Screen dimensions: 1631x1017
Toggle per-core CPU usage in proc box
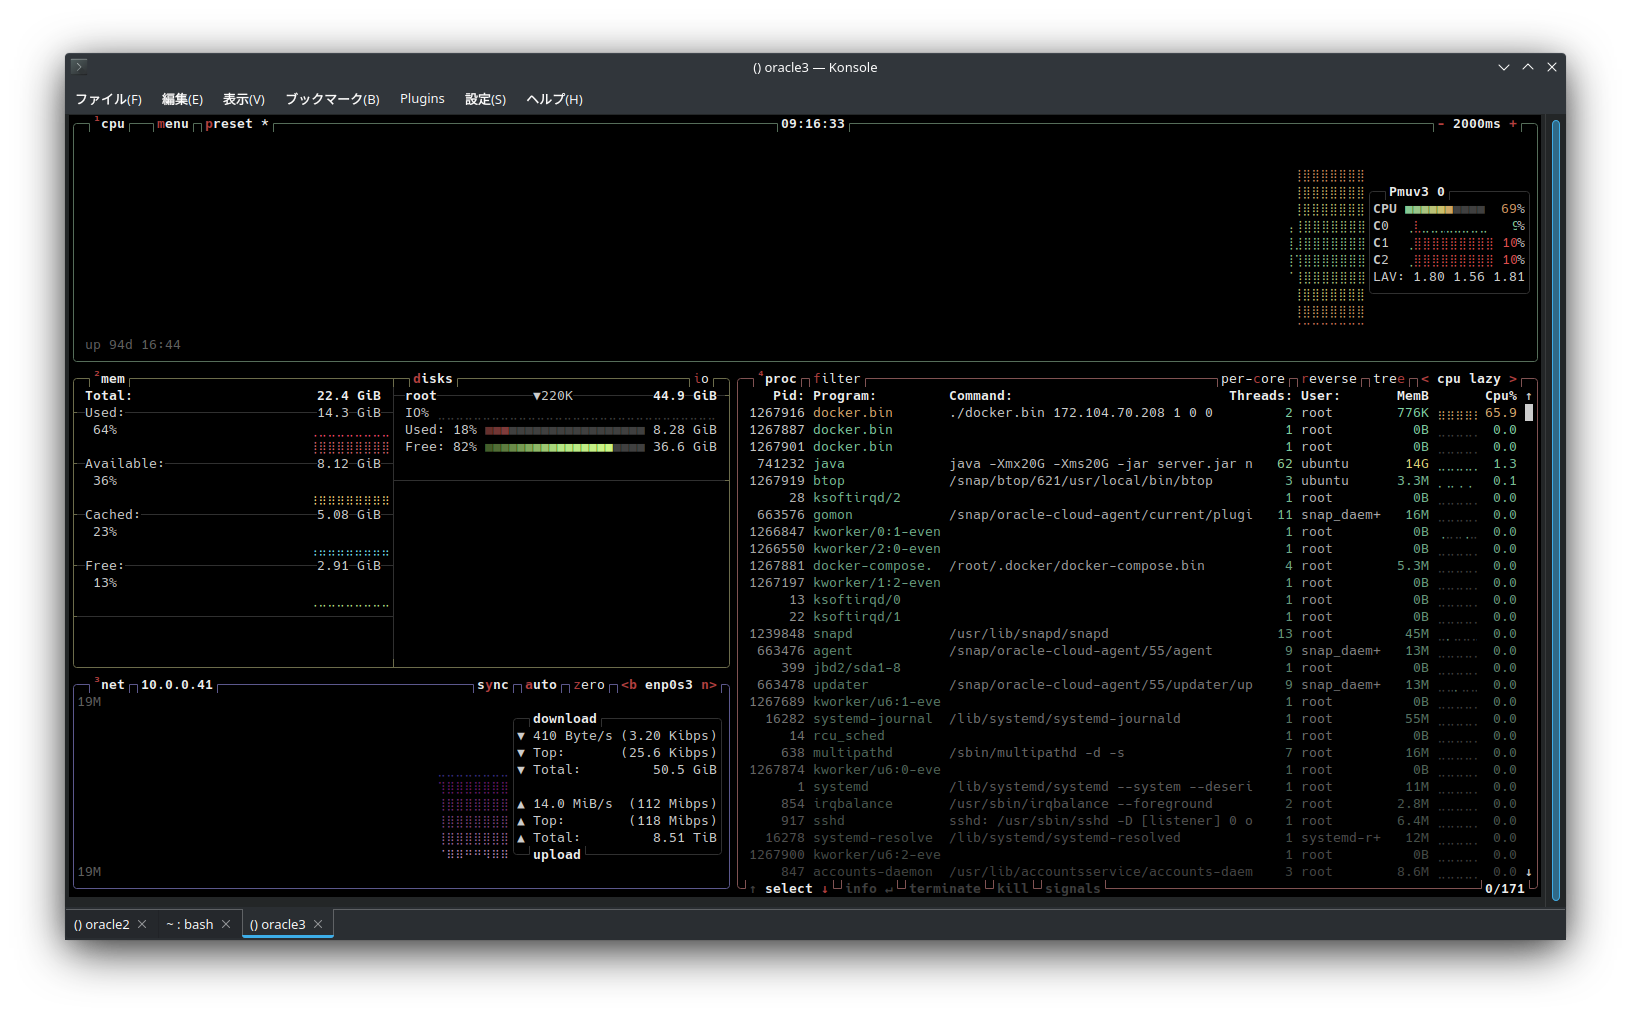[x=1252, y=379]
